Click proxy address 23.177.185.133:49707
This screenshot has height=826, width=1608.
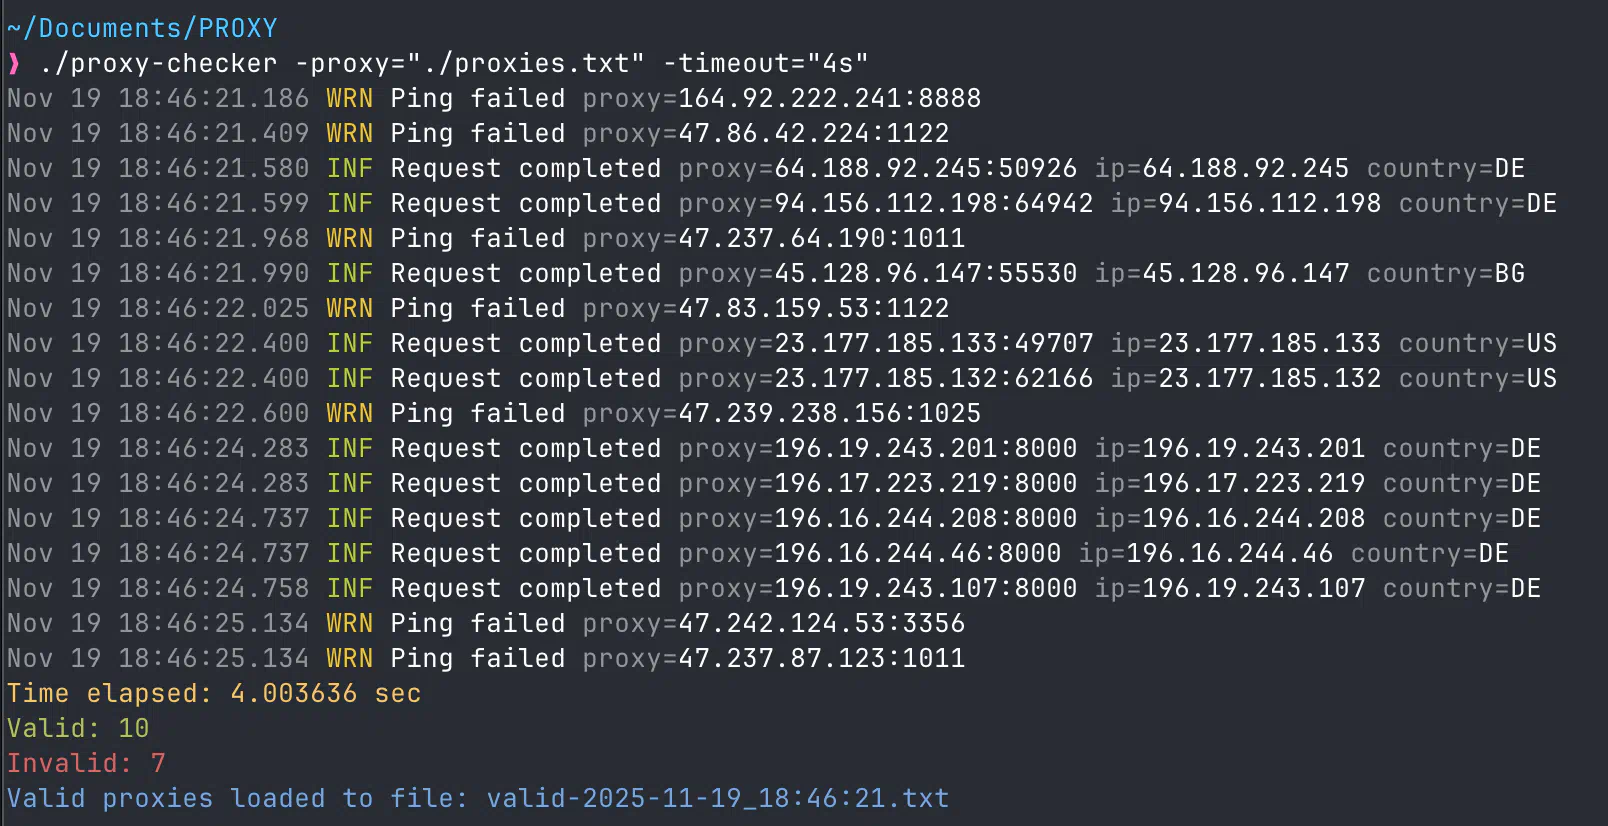tap(933, 344)
